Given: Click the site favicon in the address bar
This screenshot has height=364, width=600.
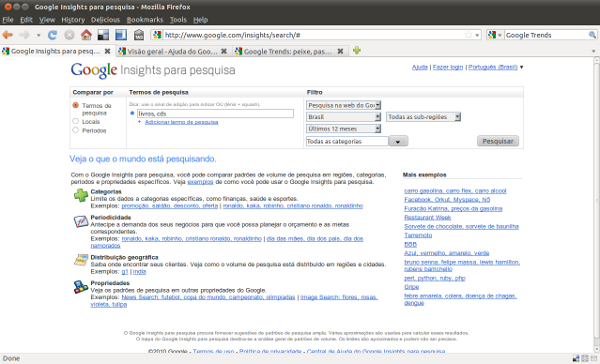Looking at the screenshot, I should pos(157,35).
